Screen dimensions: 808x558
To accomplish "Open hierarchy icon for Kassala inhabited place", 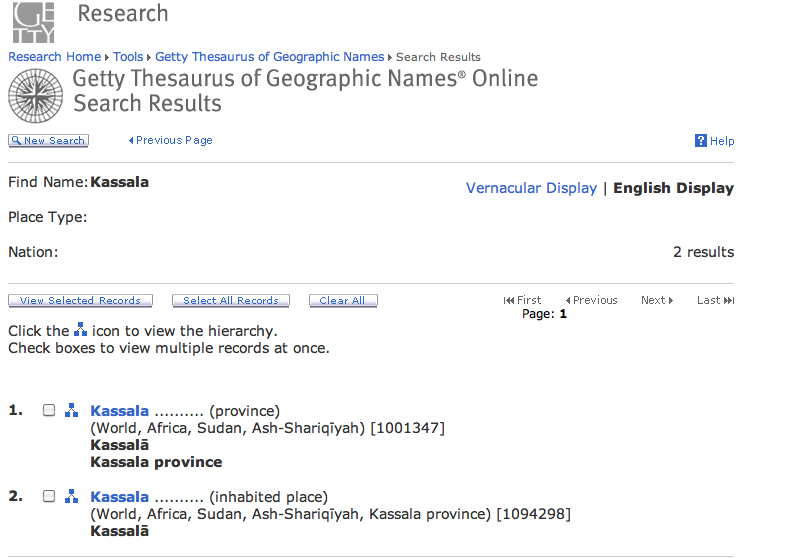I will [x=70, y=497].
